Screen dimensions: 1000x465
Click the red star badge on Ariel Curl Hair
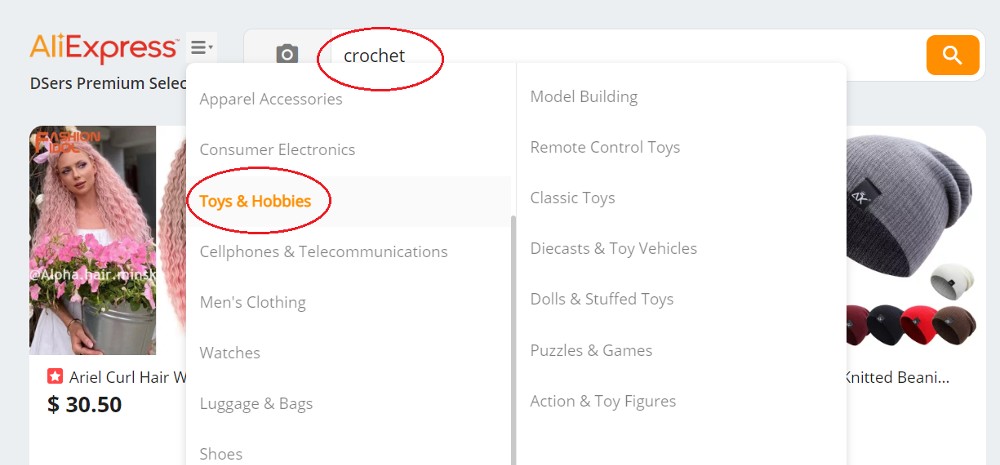tap(55, 377)
